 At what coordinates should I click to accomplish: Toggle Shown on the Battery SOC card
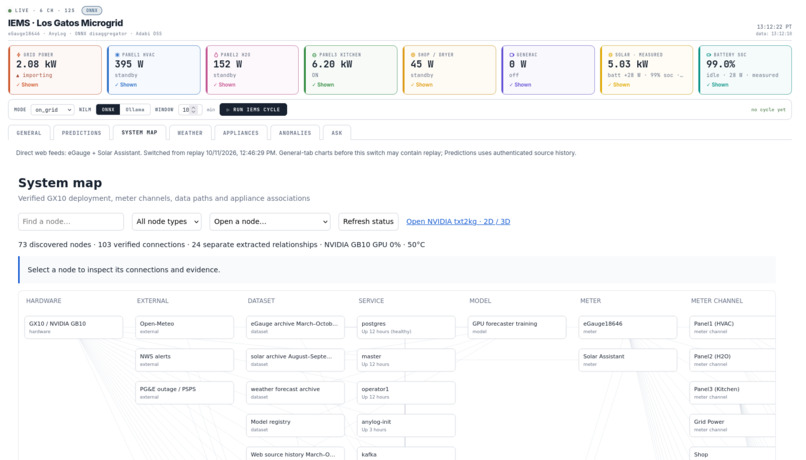718,85
